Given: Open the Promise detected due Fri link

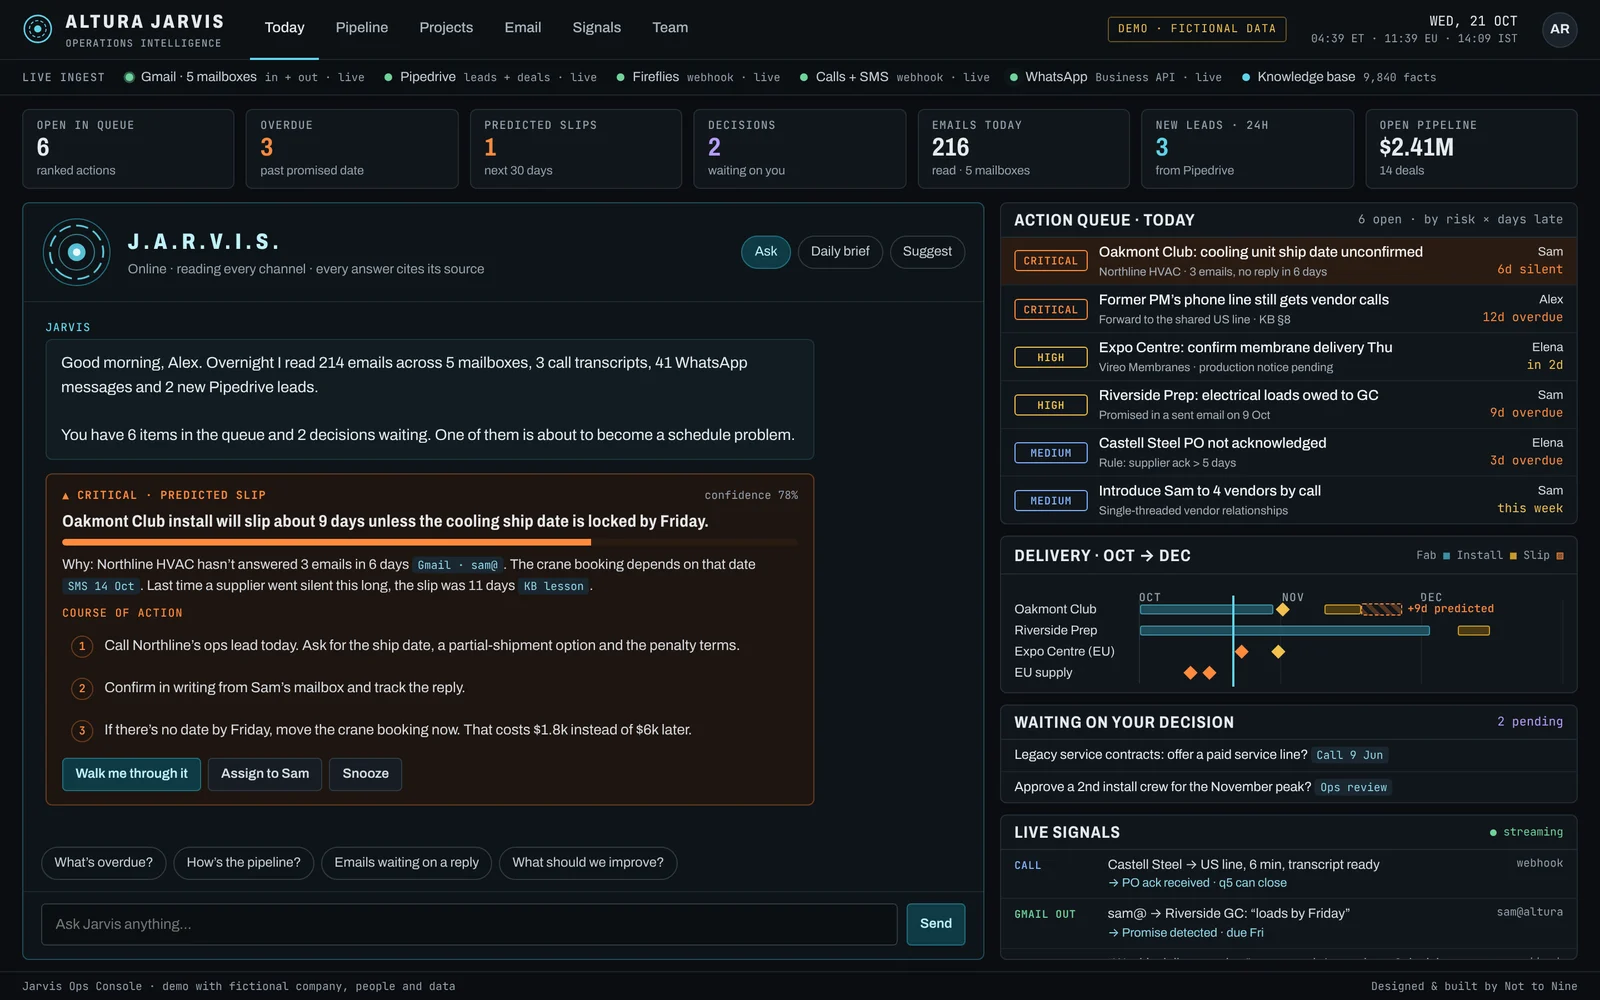Looking at the screenshot, I should [1186, 933].
